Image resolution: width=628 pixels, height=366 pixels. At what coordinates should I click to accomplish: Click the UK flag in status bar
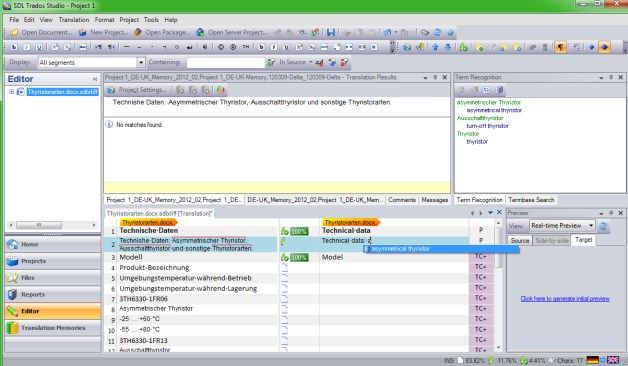click(613, 360)
